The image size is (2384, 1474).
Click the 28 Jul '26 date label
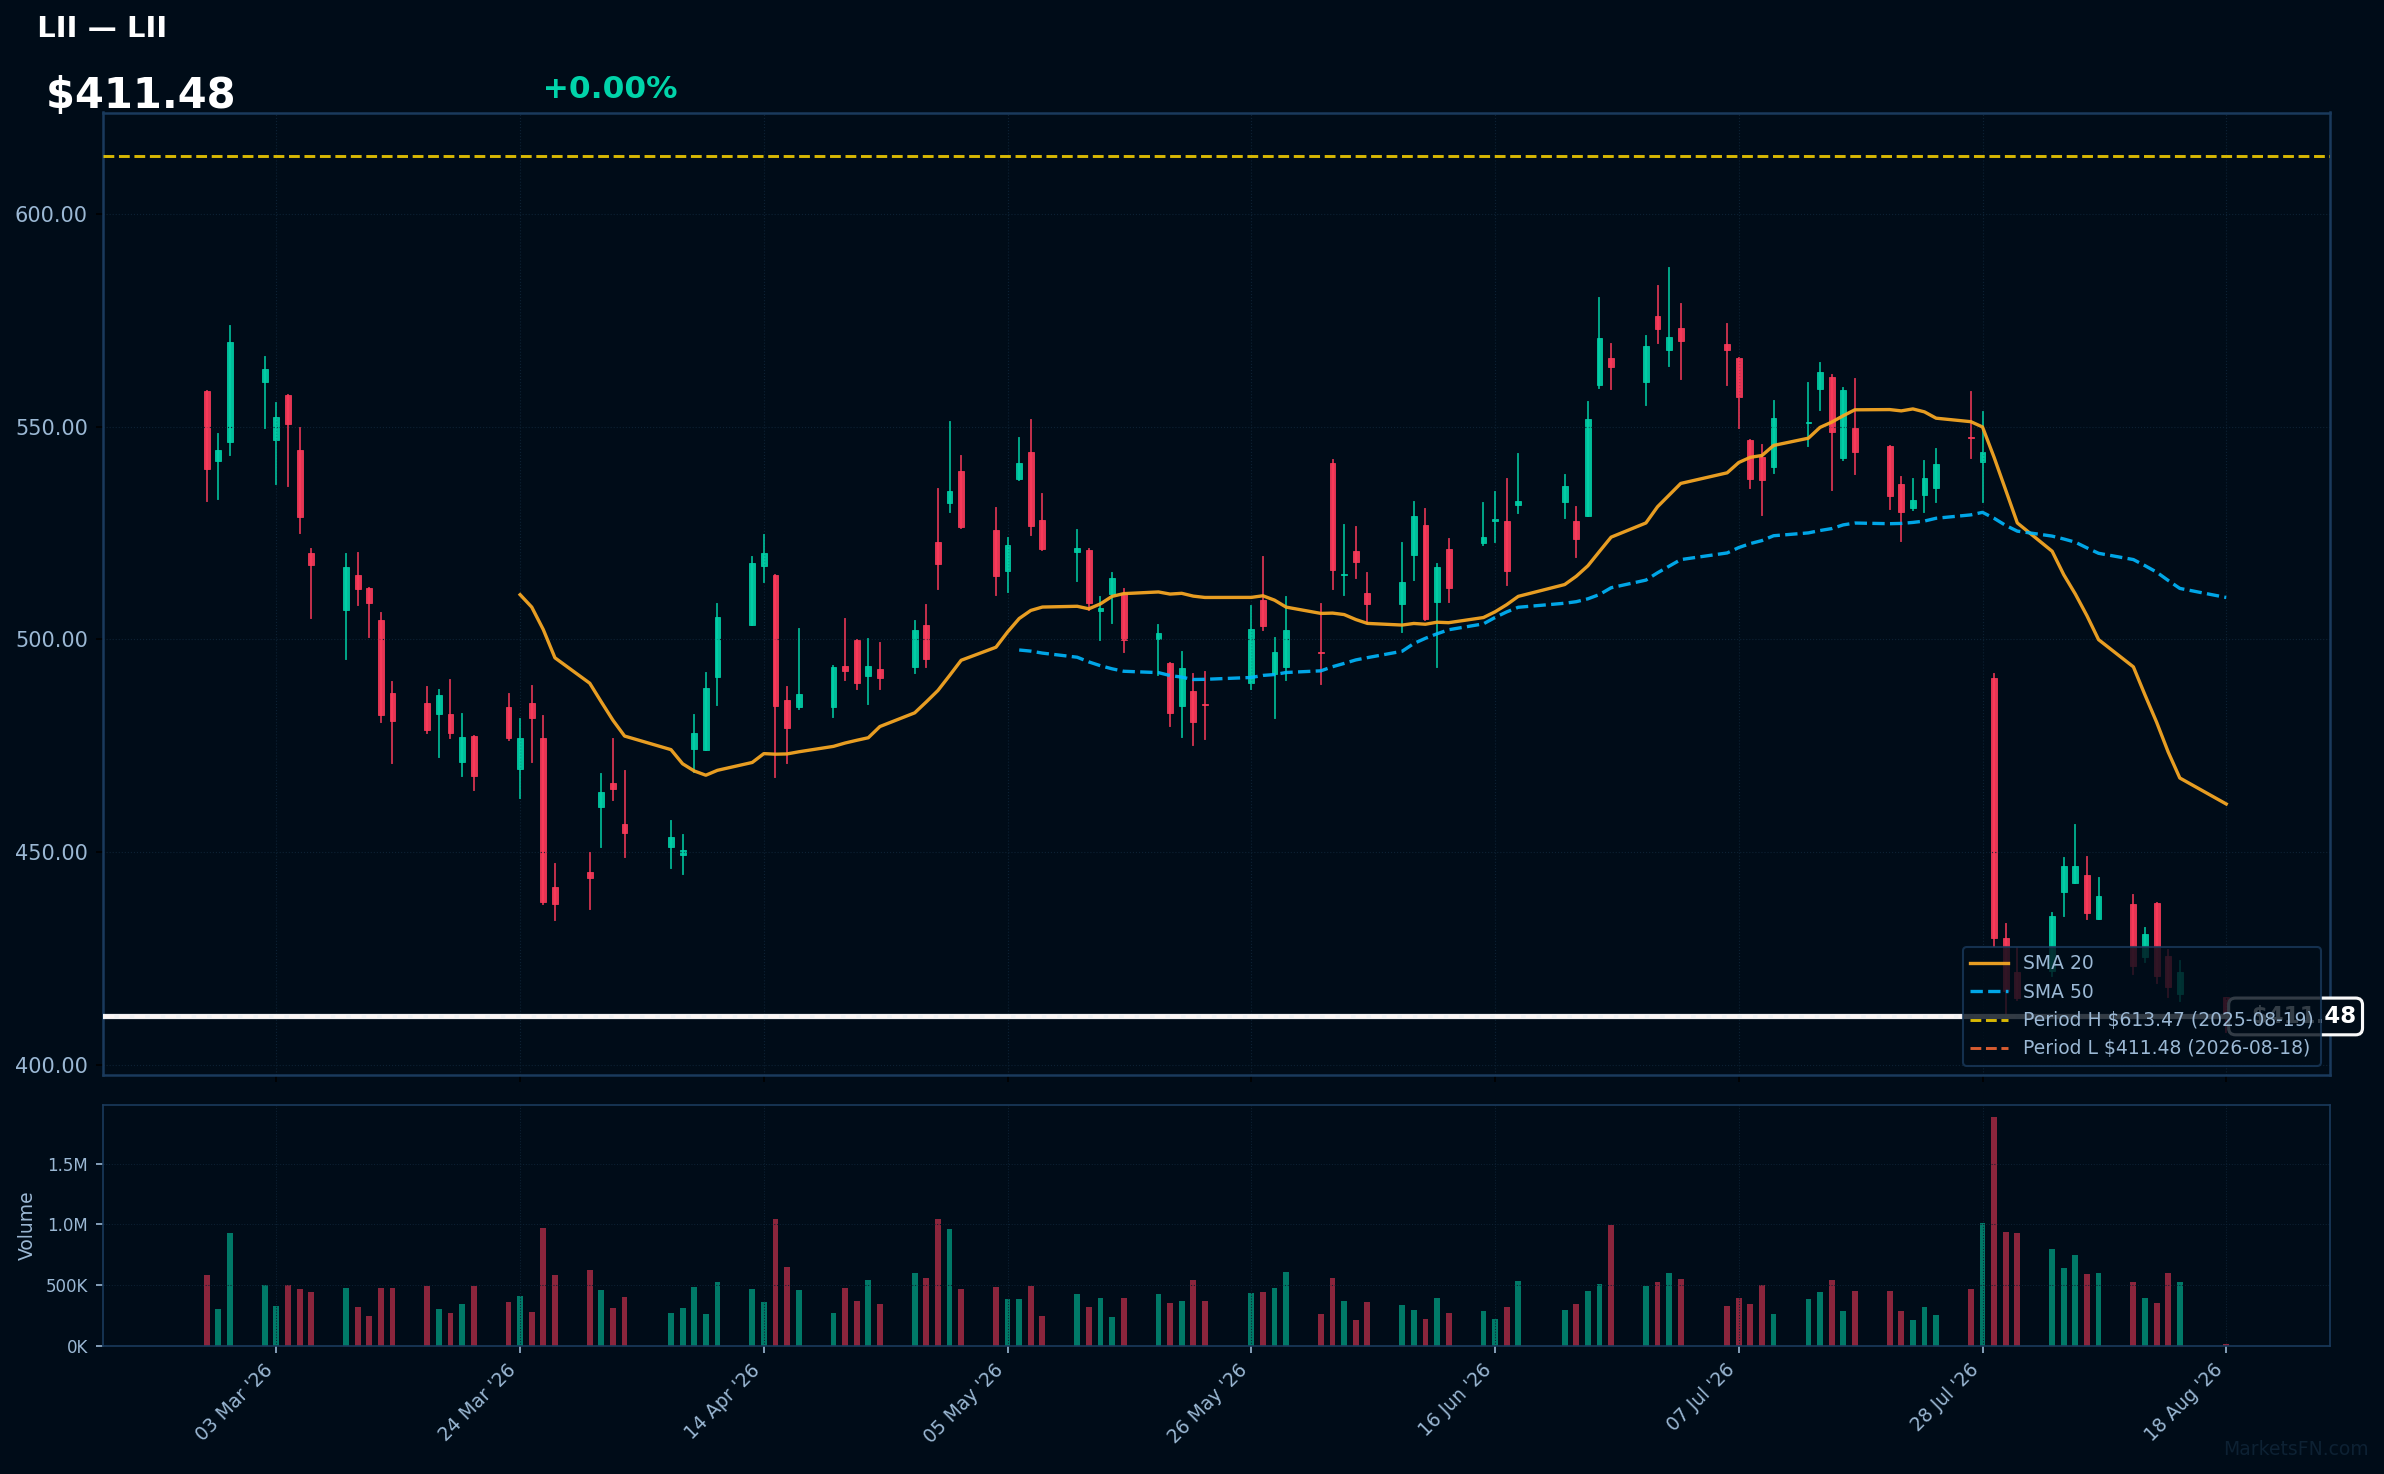click(1944, 1398)
